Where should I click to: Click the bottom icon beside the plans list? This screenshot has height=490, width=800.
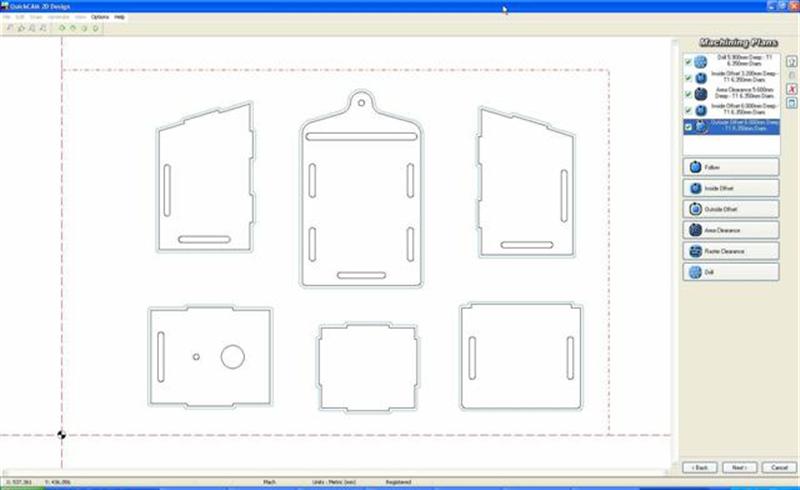[x=791, y=103]
